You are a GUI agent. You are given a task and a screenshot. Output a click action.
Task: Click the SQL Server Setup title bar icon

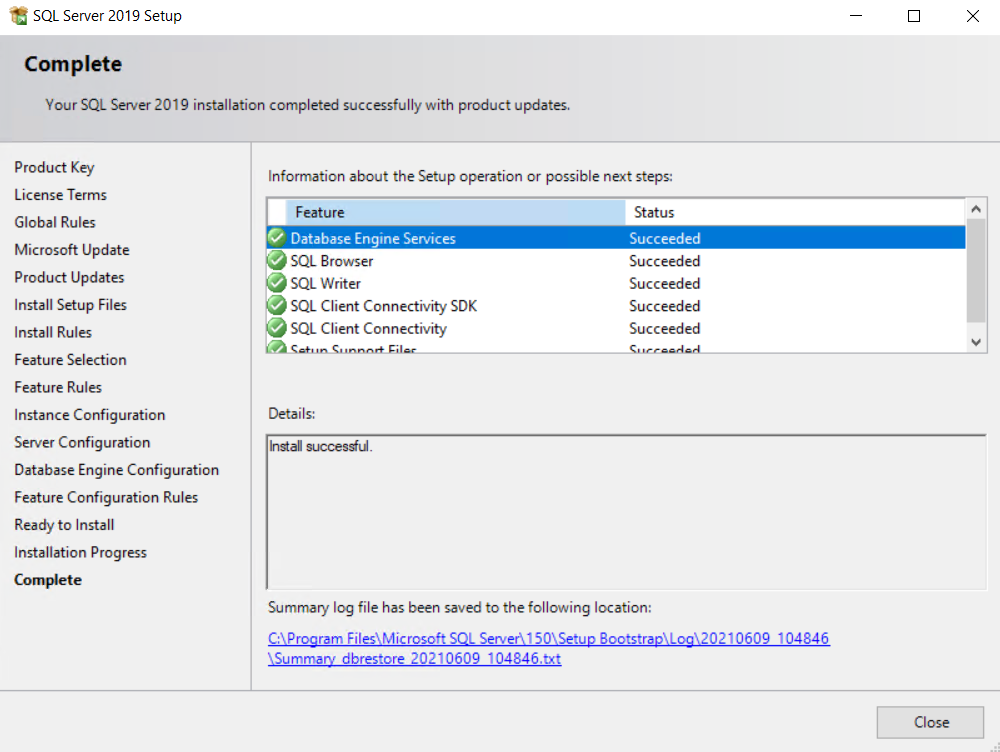point(18,16)
